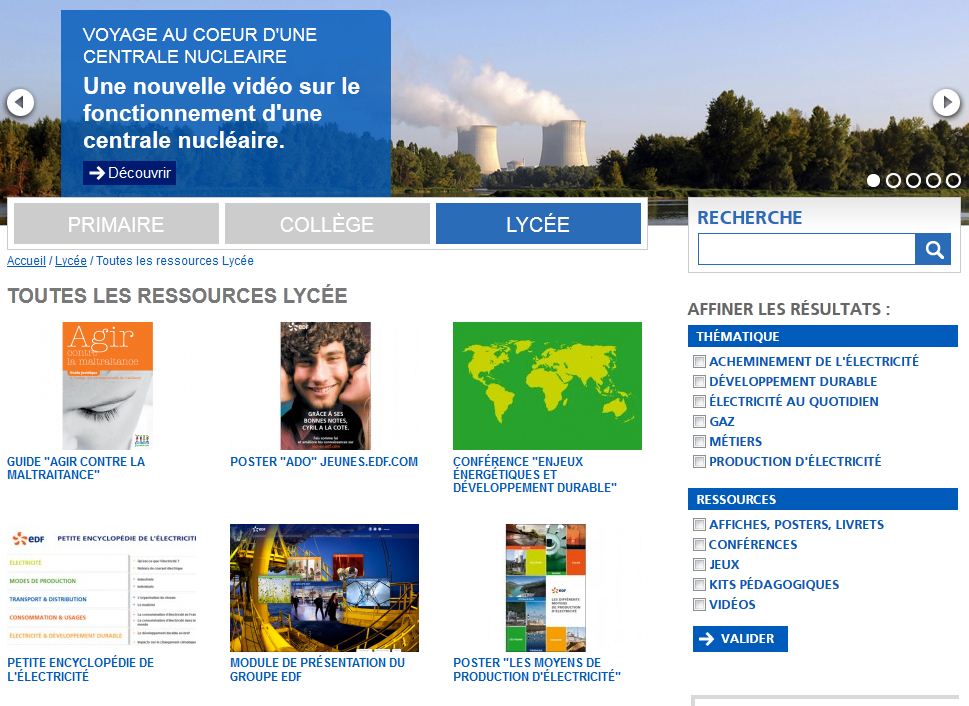Open EDF group presentation module thumbnail
The image size is (969, 706).
(324, 588)
